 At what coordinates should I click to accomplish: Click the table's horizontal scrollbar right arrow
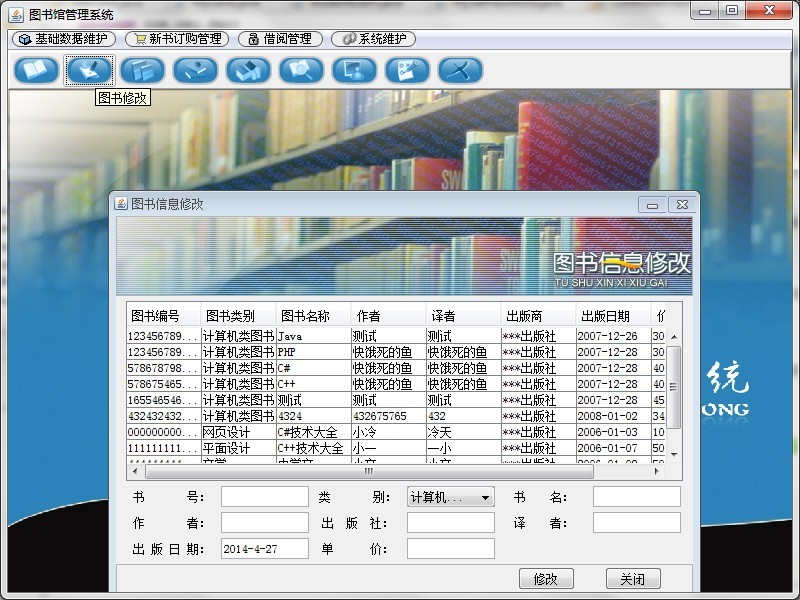pyautogui.click(x=657, y=471)
